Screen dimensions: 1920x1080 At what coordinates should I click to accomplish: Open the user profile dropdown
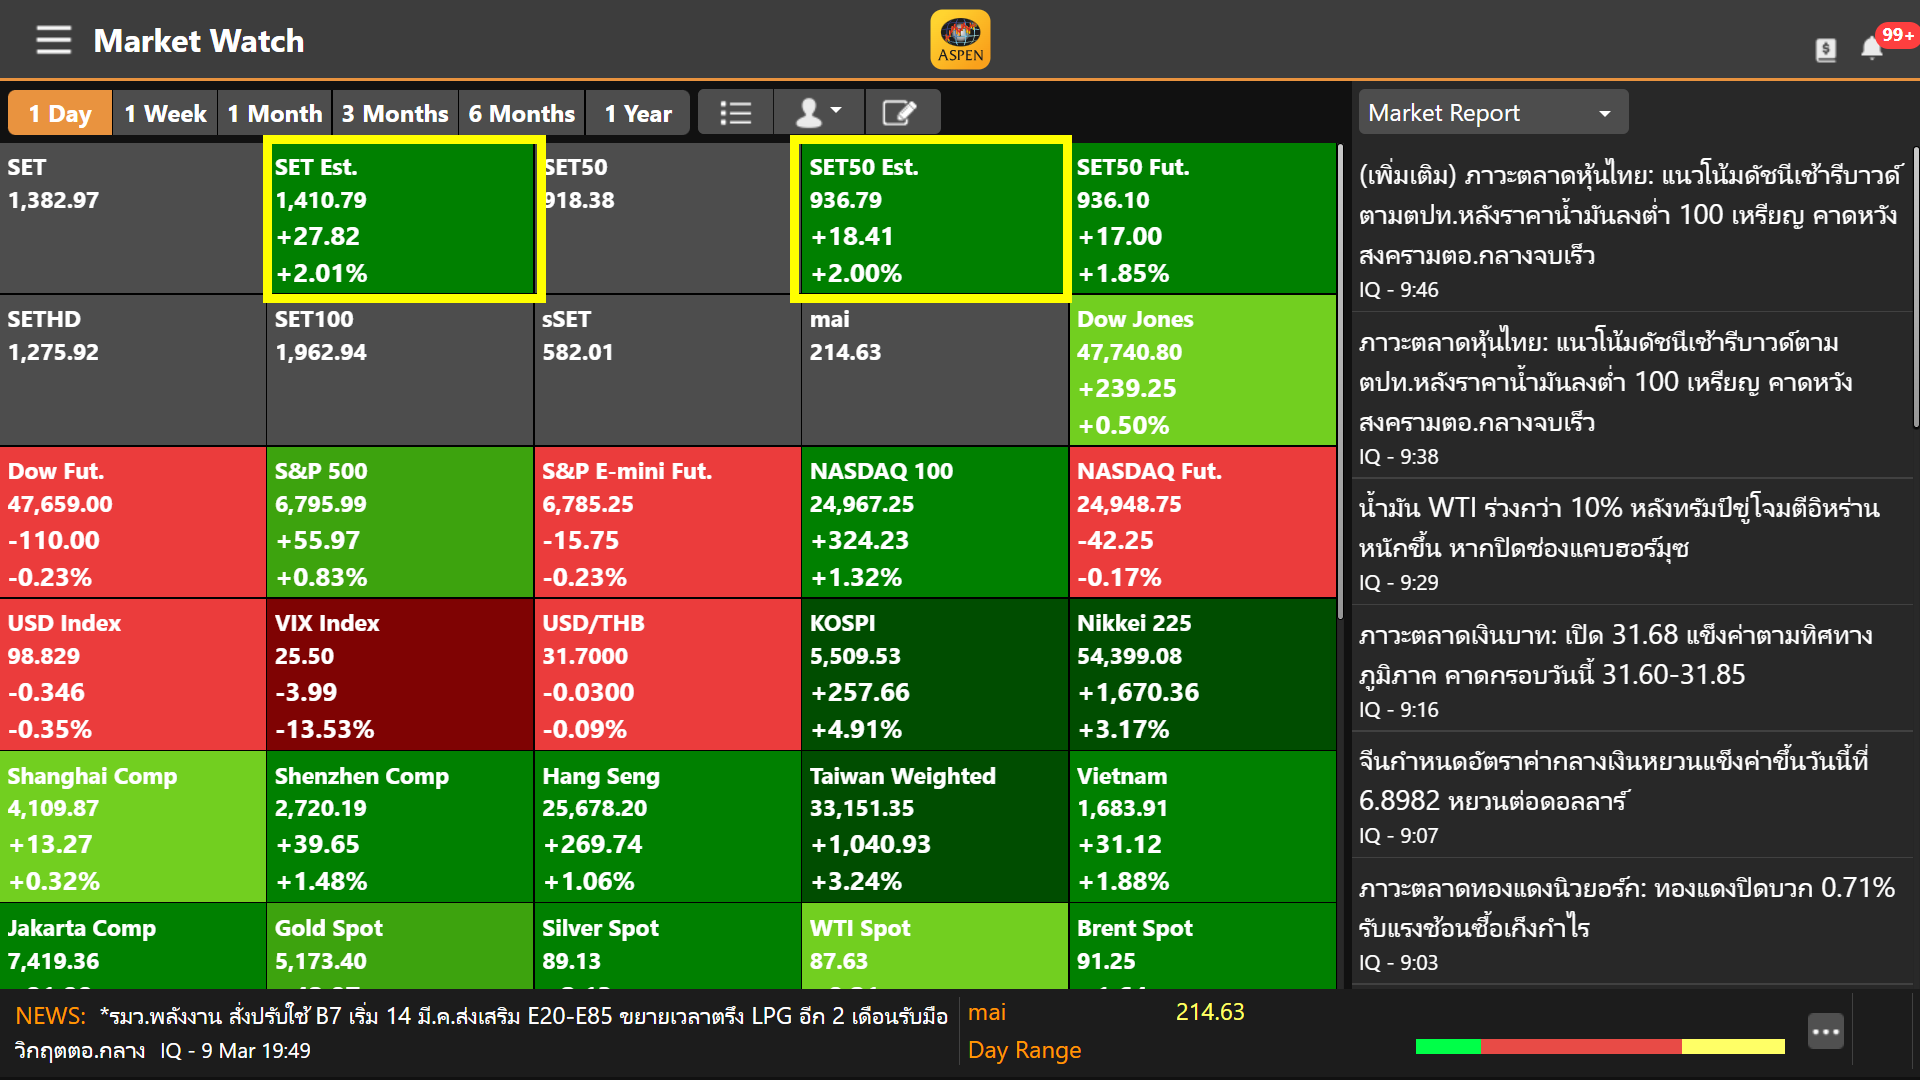[x=817, y=113]
